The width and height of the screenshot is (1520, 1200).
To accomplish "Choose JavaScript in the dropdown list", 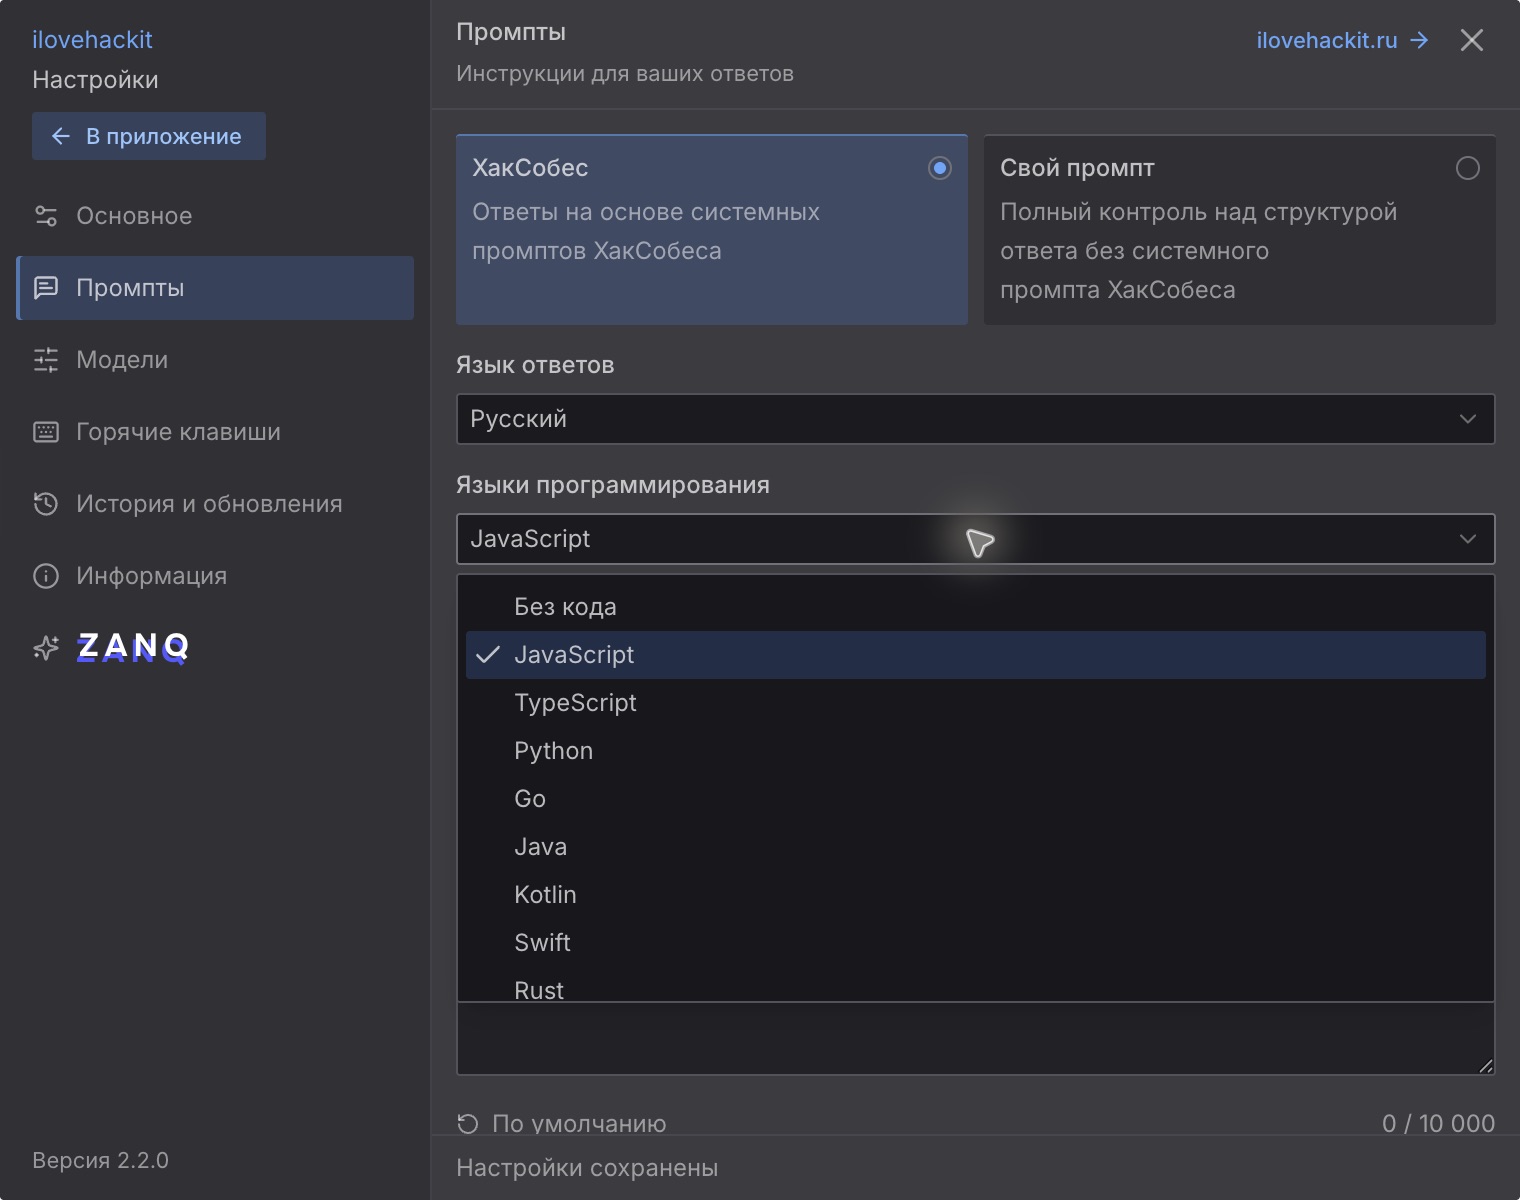I will coord(975,655).
